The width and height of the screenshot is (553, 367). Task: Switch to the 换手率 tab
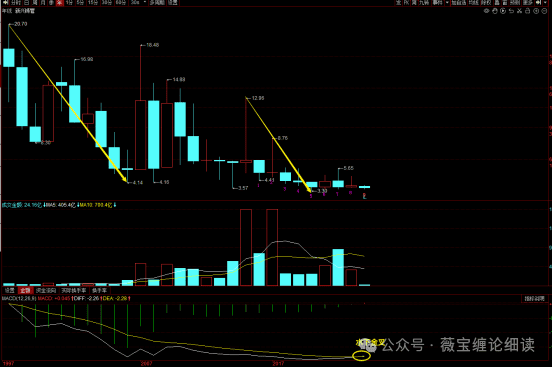pyautogui.click(x=99, y=290)
